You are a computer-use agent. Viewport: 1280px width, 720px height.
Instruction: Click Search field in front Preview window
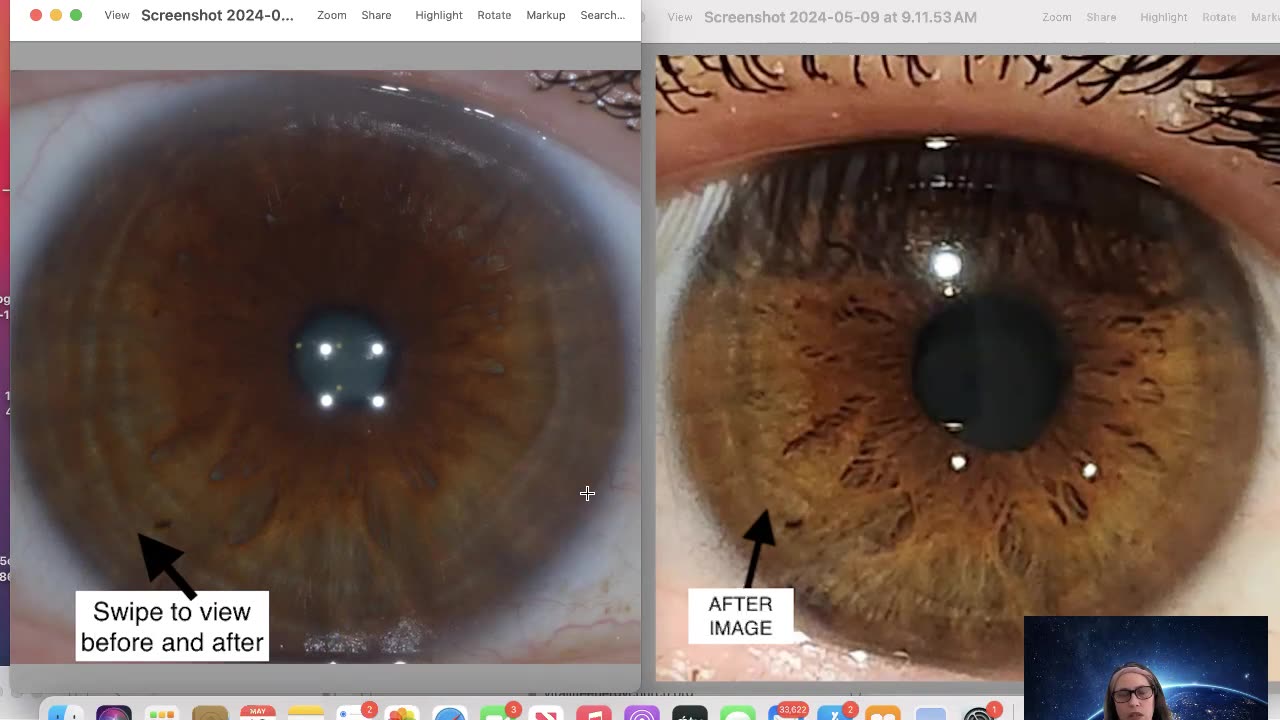coord(603,15)
